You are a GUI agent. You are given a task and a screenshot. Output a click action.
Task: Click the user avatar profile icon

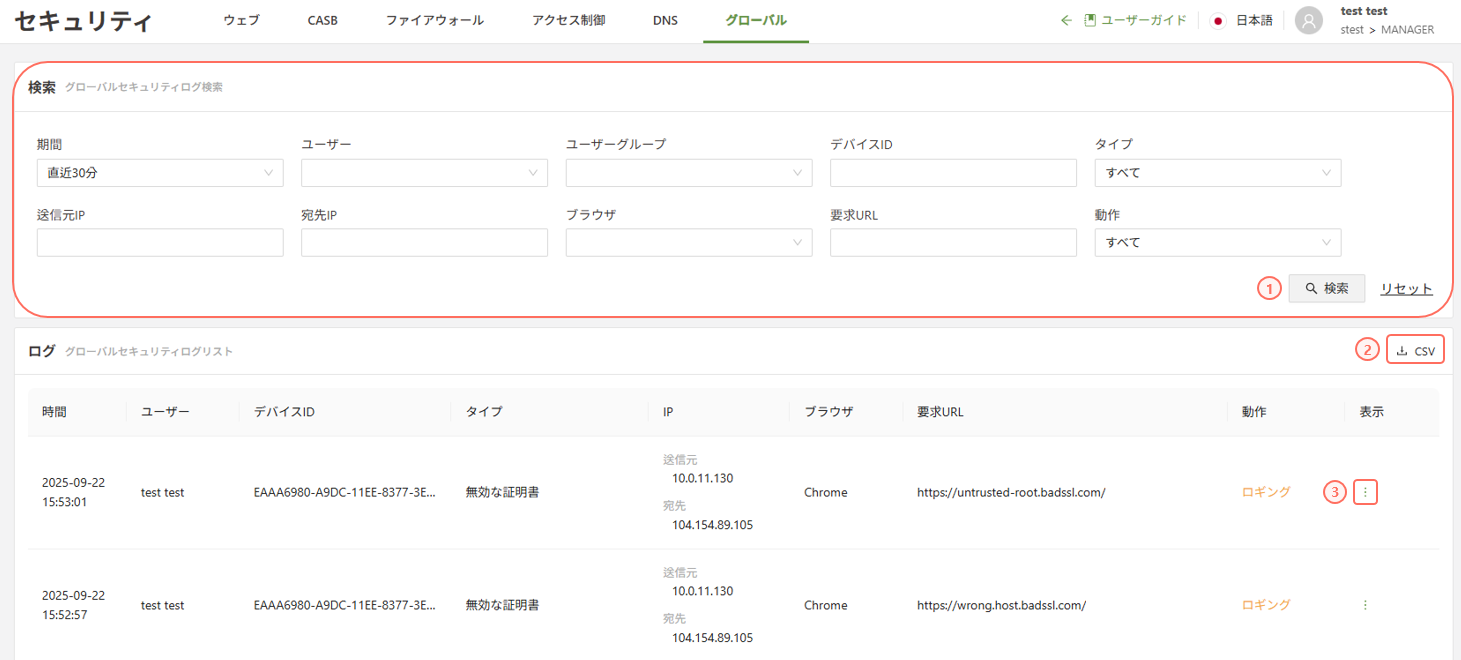1308,20
